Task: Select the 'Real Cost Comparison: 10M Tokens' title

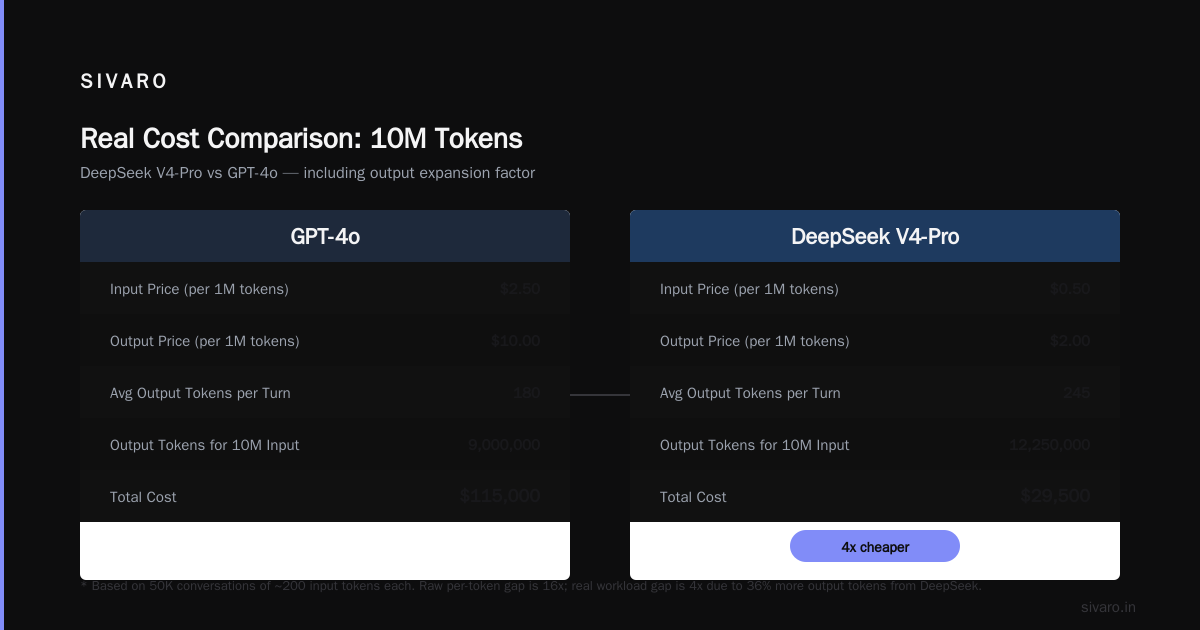Action: tap(301, 138)
